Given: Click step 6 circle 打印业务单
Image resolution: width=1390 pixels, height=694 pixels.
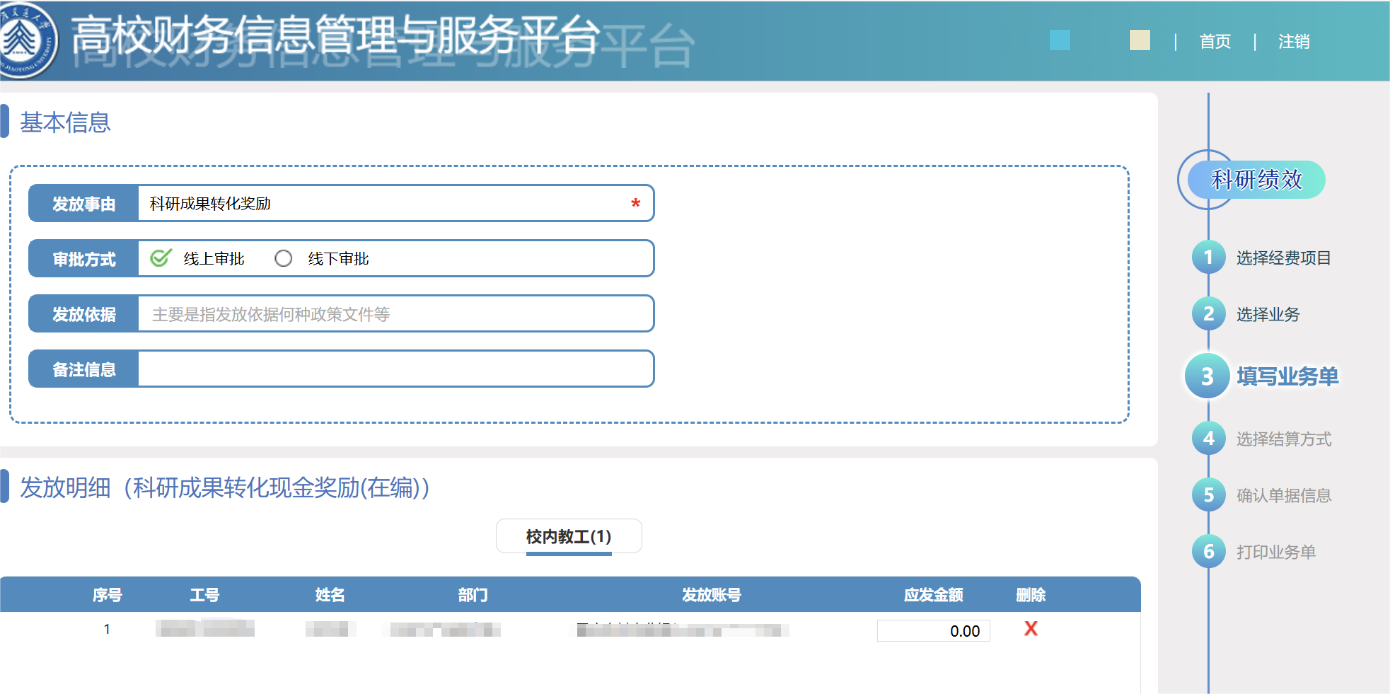Looking at the screenshot, I should [x=1208, y=551].
